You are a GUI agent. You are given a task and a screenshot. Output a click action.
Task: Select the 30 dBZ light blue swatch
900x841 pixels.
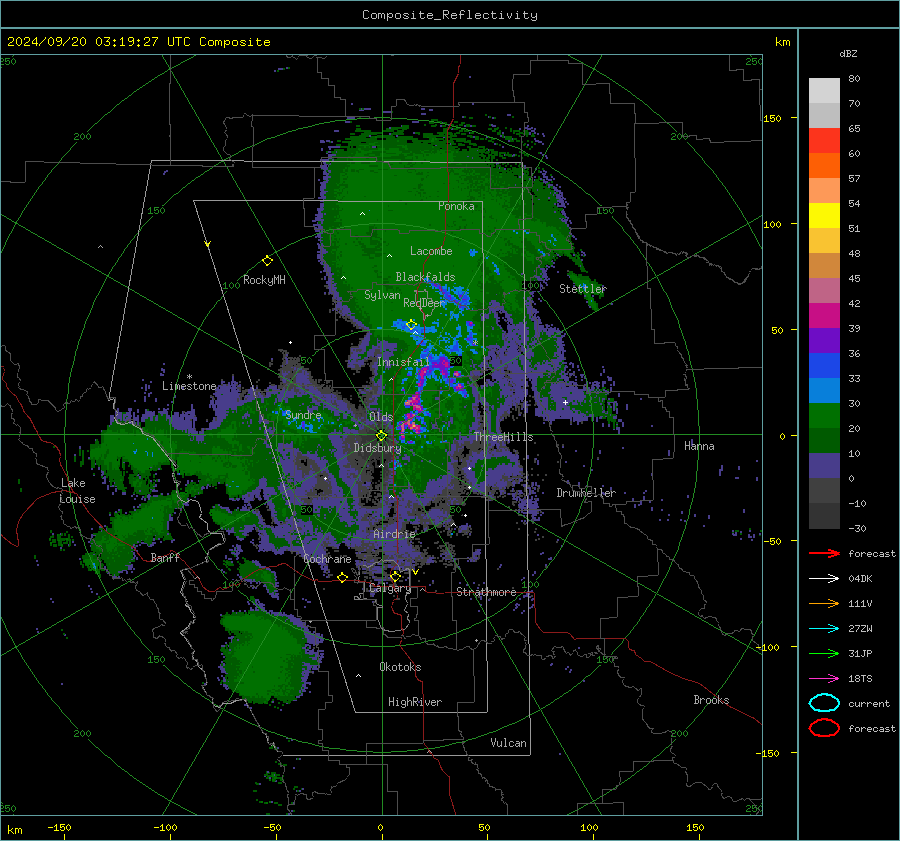pyautogui.click(x=824, y=391)
